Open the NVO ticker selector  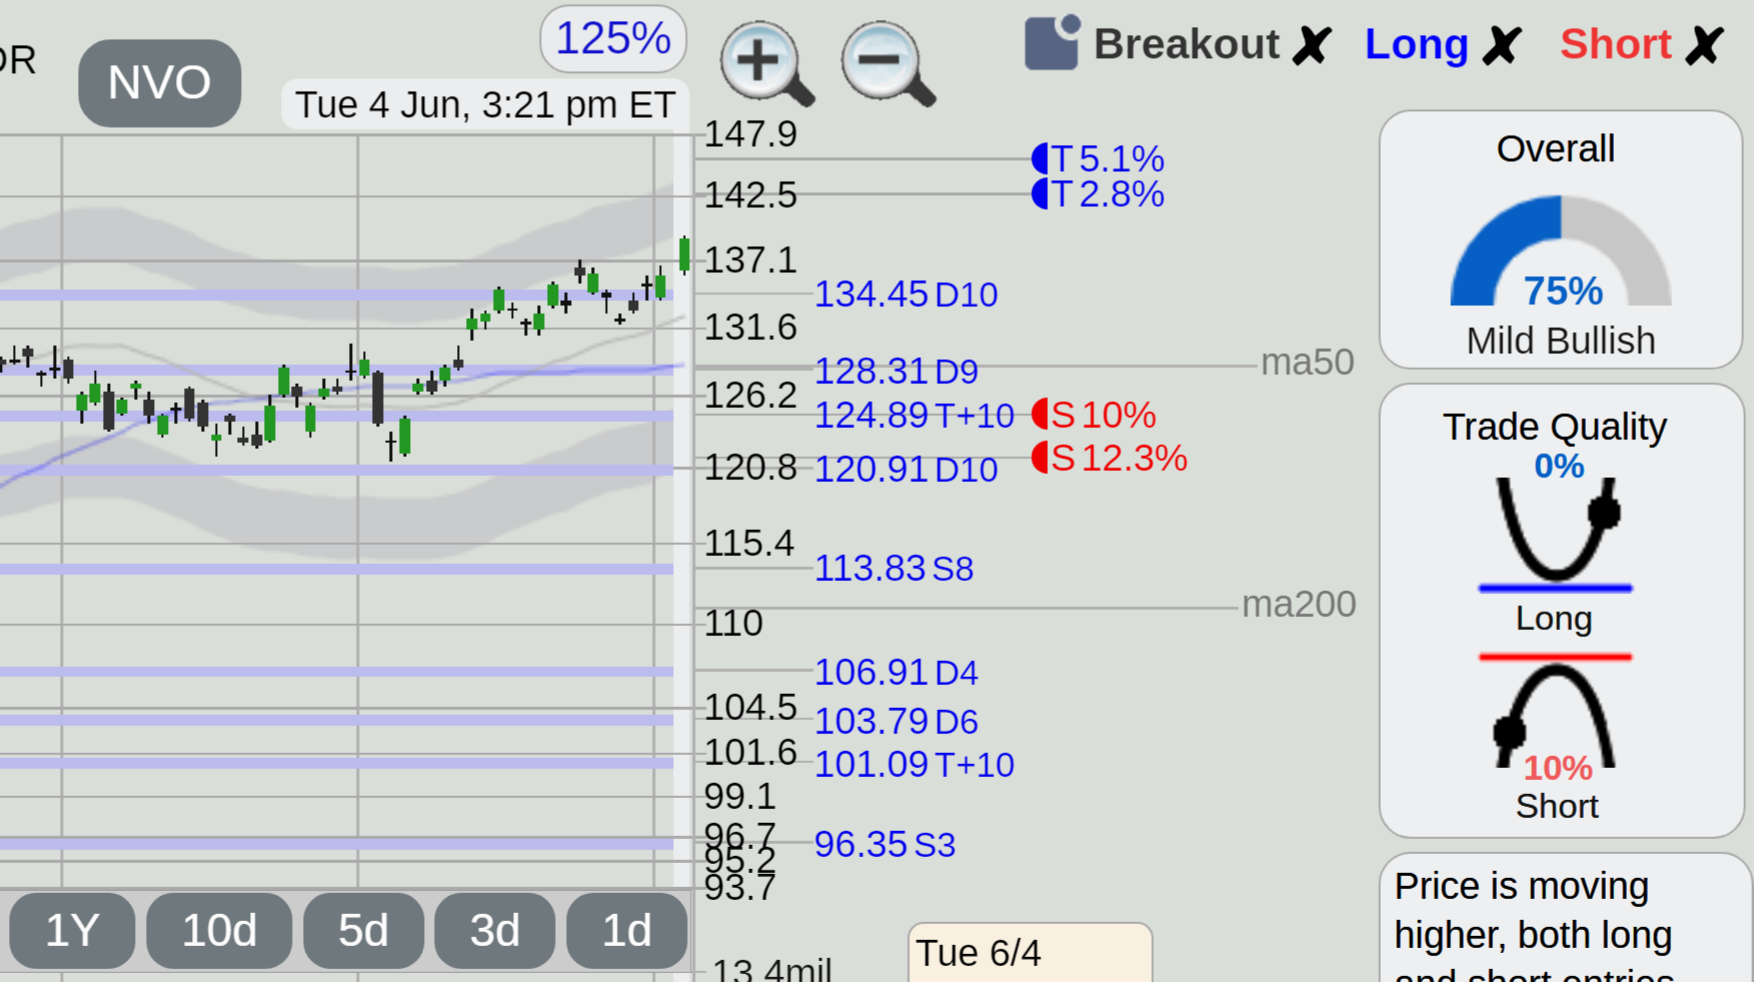[160, 83]
